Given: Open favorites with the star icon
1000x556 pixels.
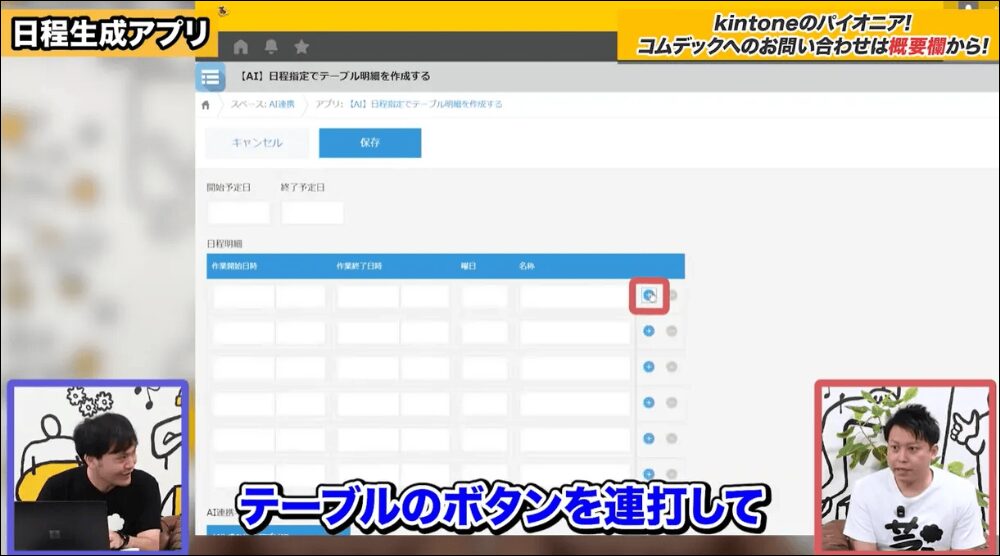Looking at the screenshot, I should click(x=302, y=47).
